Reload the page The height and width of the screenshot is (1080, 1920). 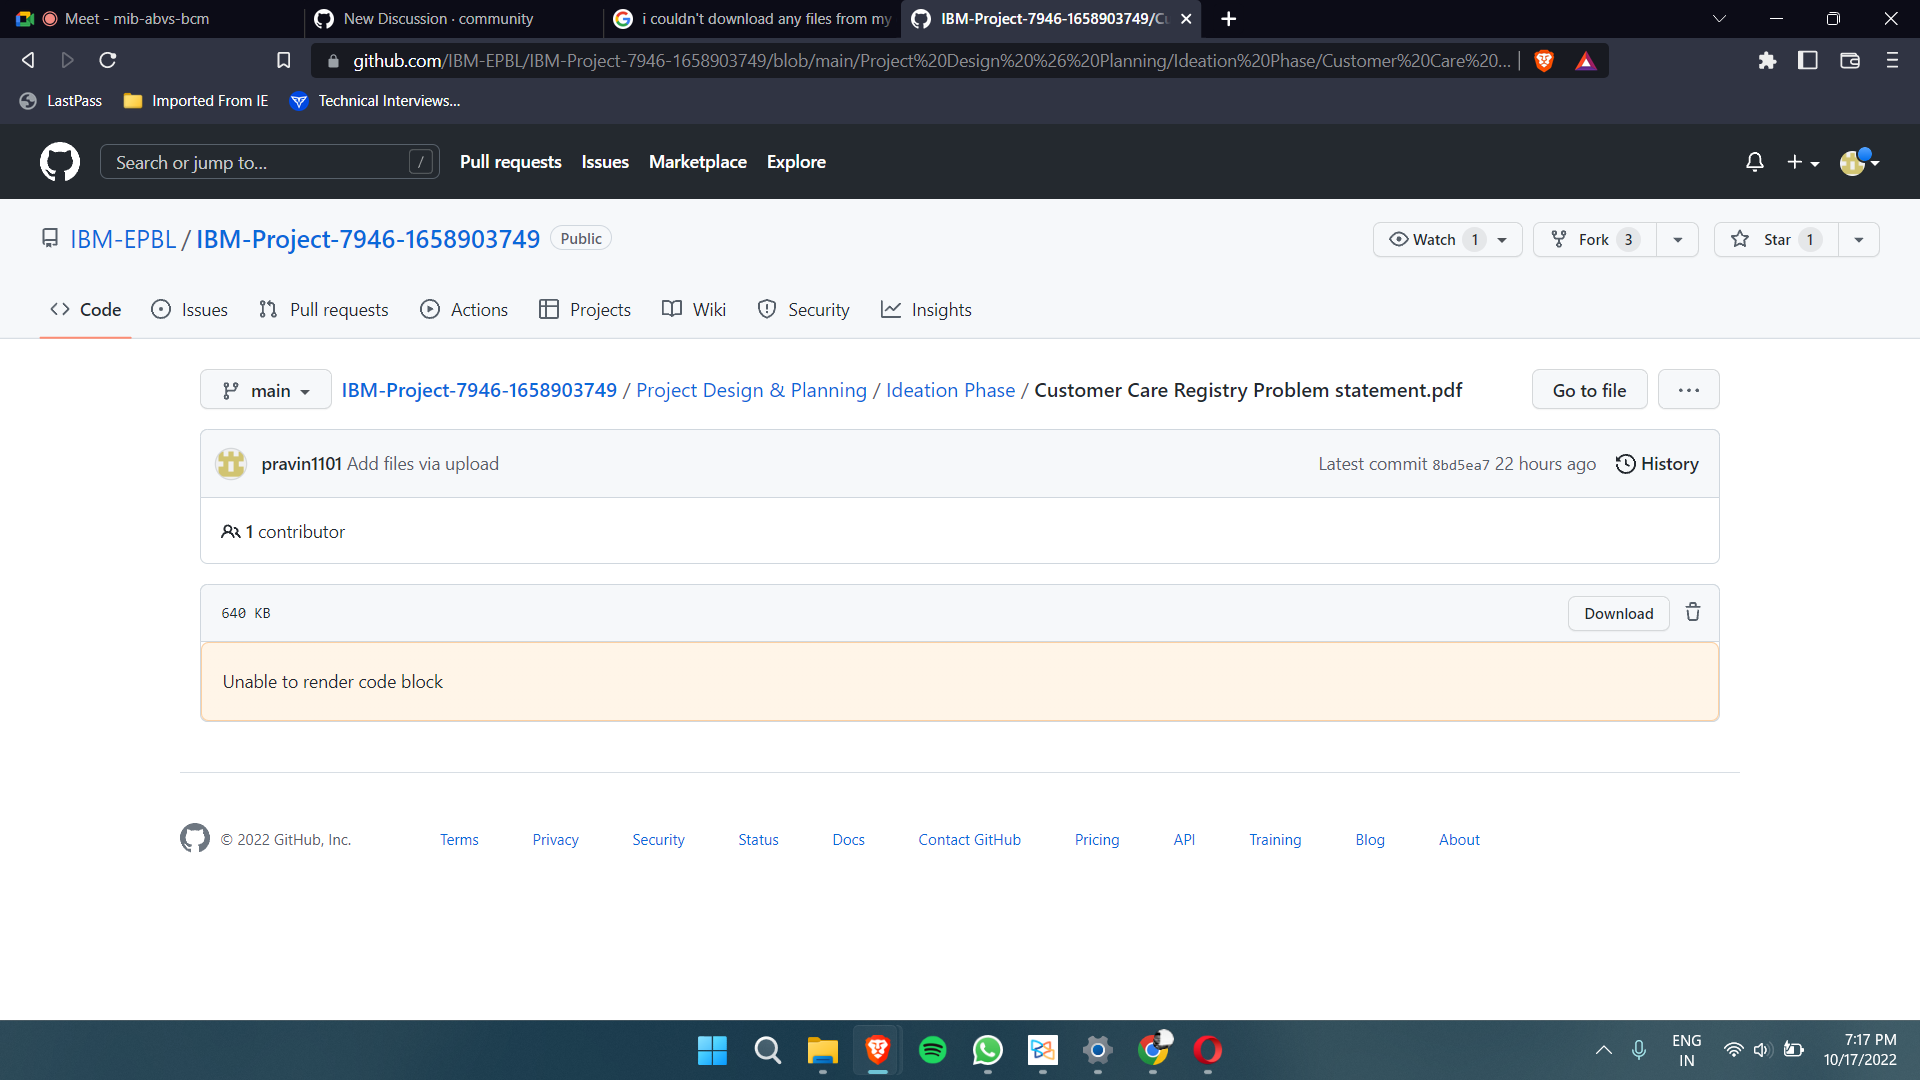108,61
